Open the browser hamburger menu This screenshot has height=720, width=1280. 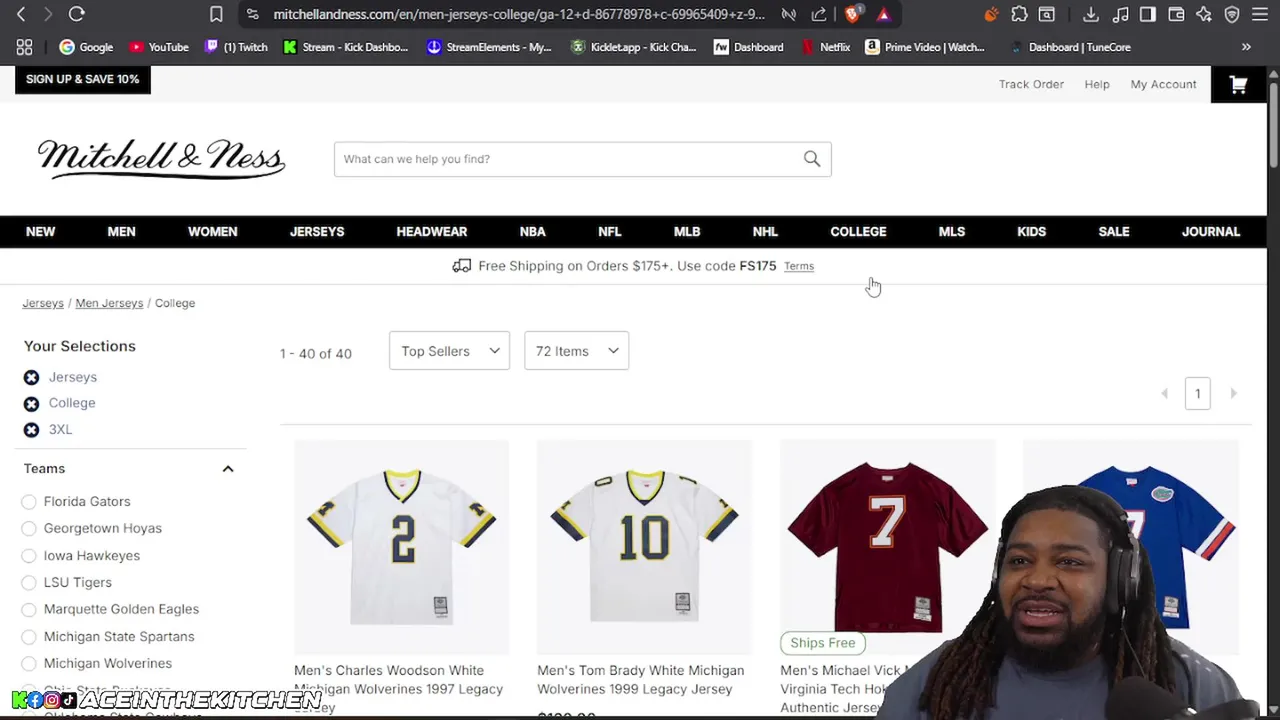(1260, 14)
